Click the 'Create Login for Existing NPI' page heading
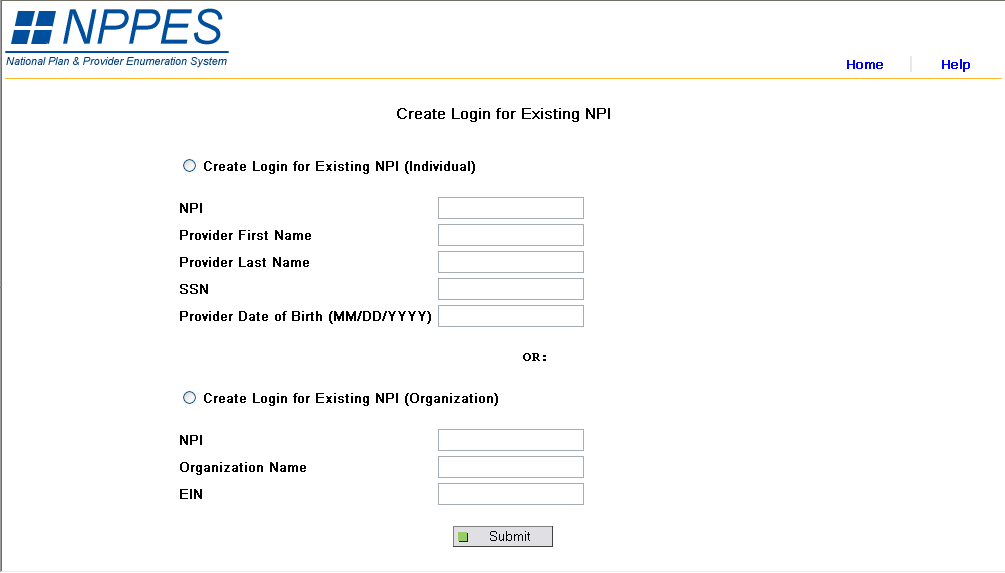 (503, 114)
